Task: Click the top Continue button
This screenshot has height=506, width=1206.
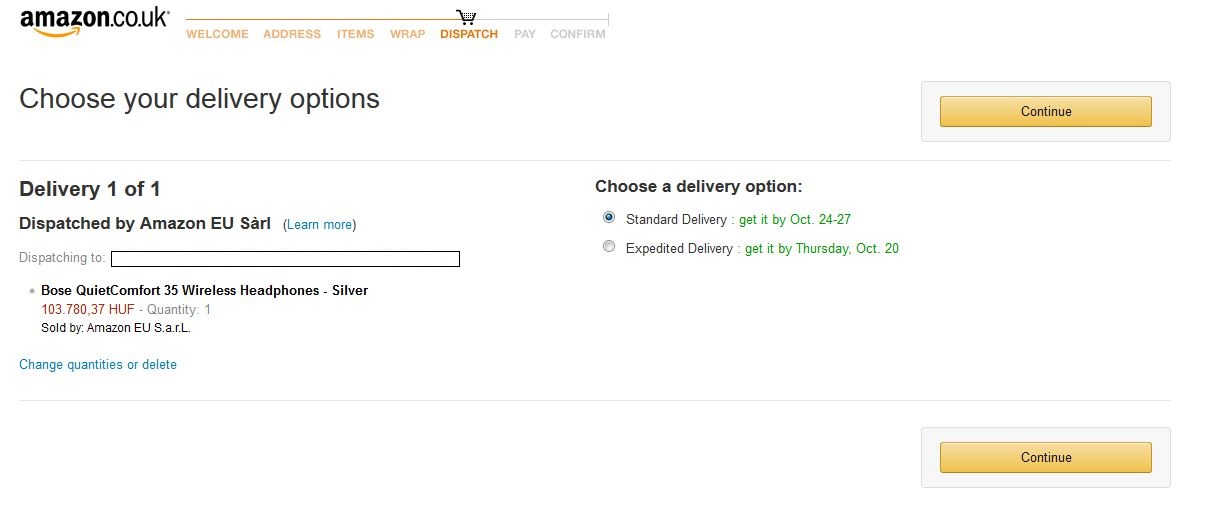Action: pos(1045,111)
